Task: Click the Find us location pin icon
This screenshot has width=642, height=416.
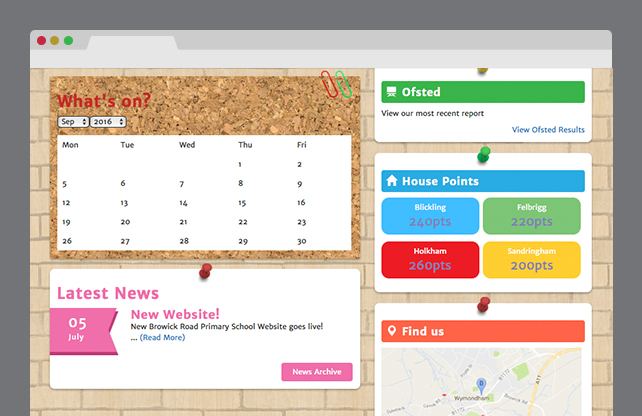Action: 391,331
